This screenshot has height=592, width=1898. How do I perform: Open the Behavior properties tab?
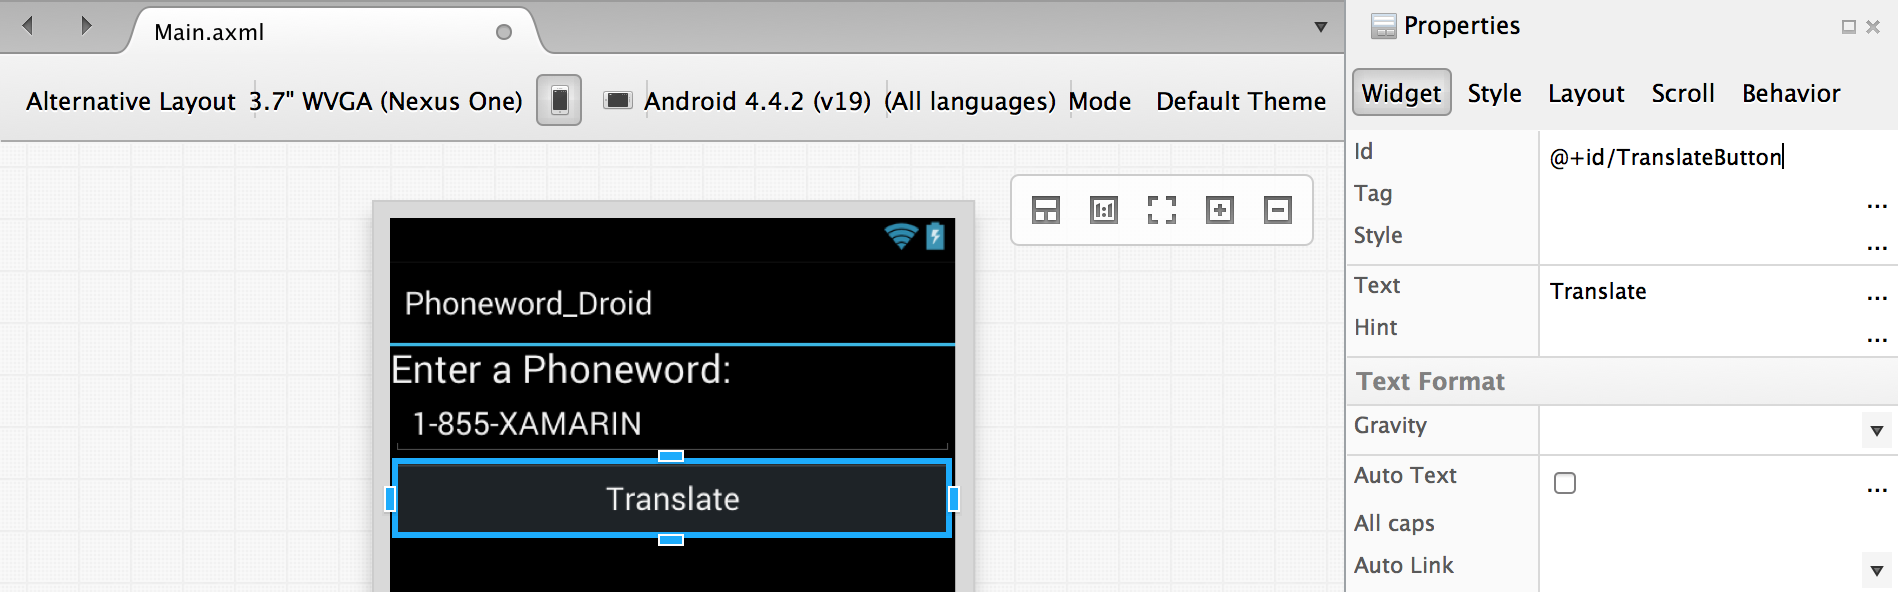[1791, 93]
